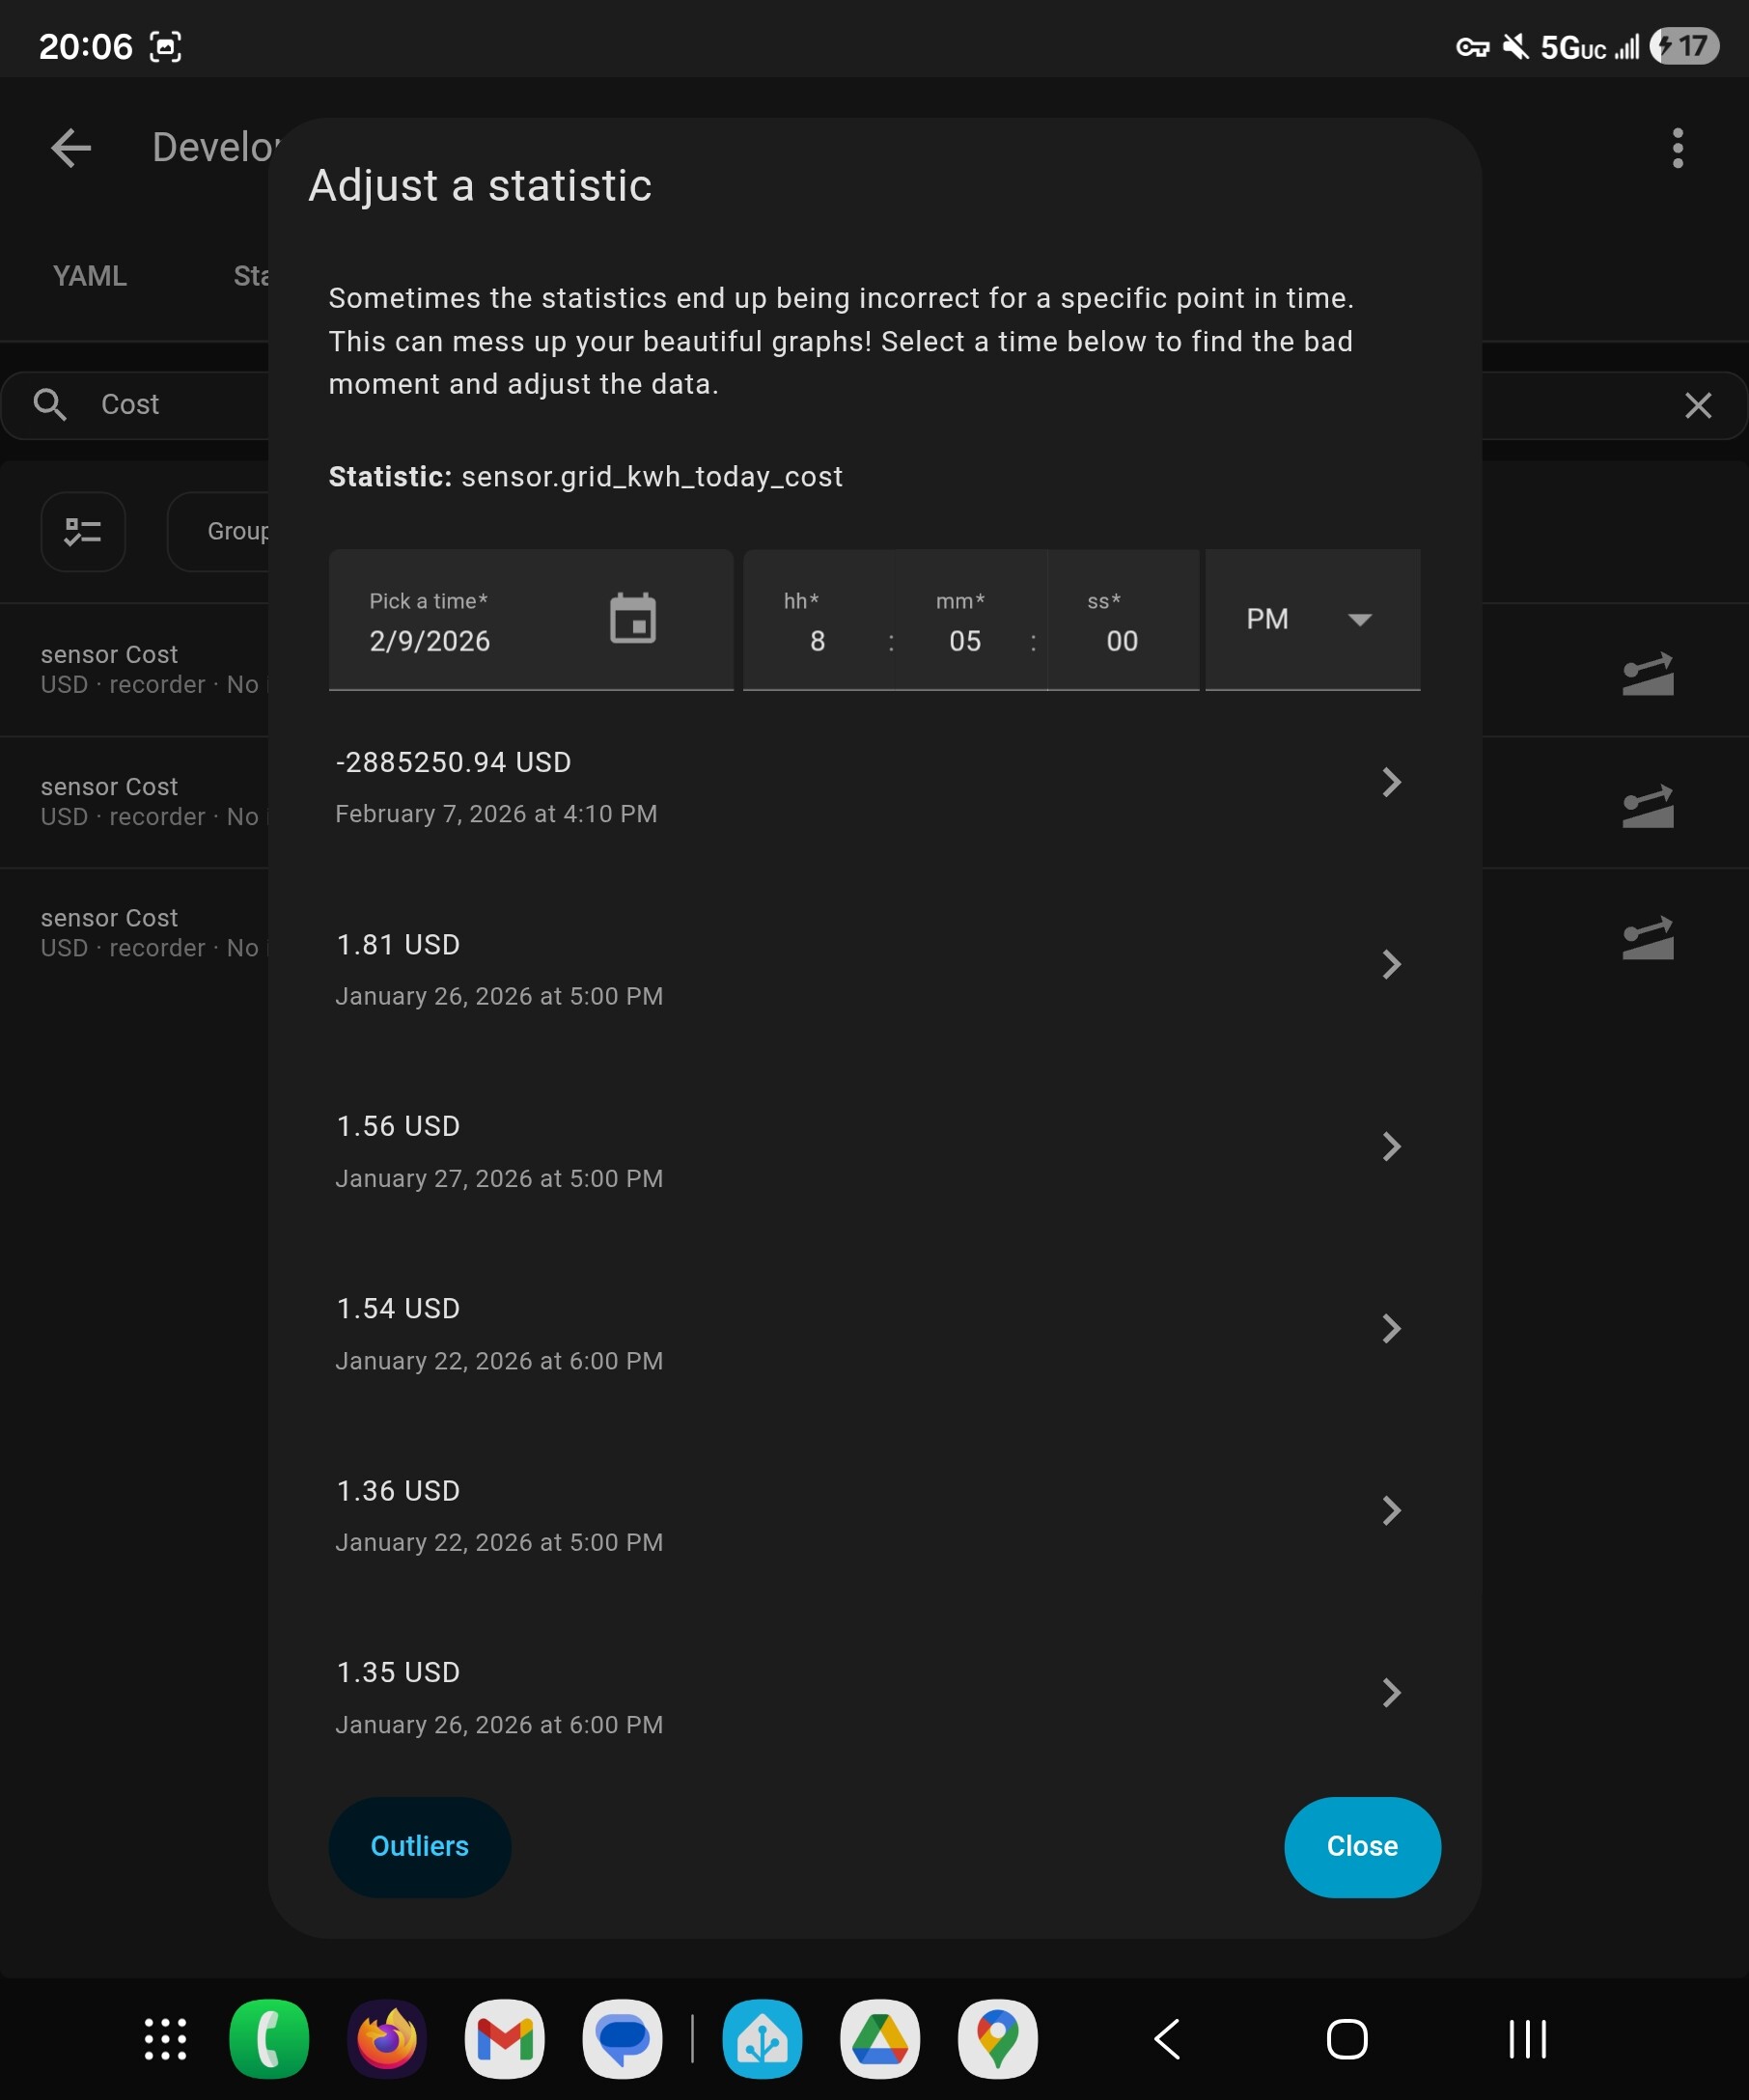This screenshot has width=1749, height=2100.
Task: Click the sensor.grid_kwh_today_cost statistic name
Action: point(652,477)
